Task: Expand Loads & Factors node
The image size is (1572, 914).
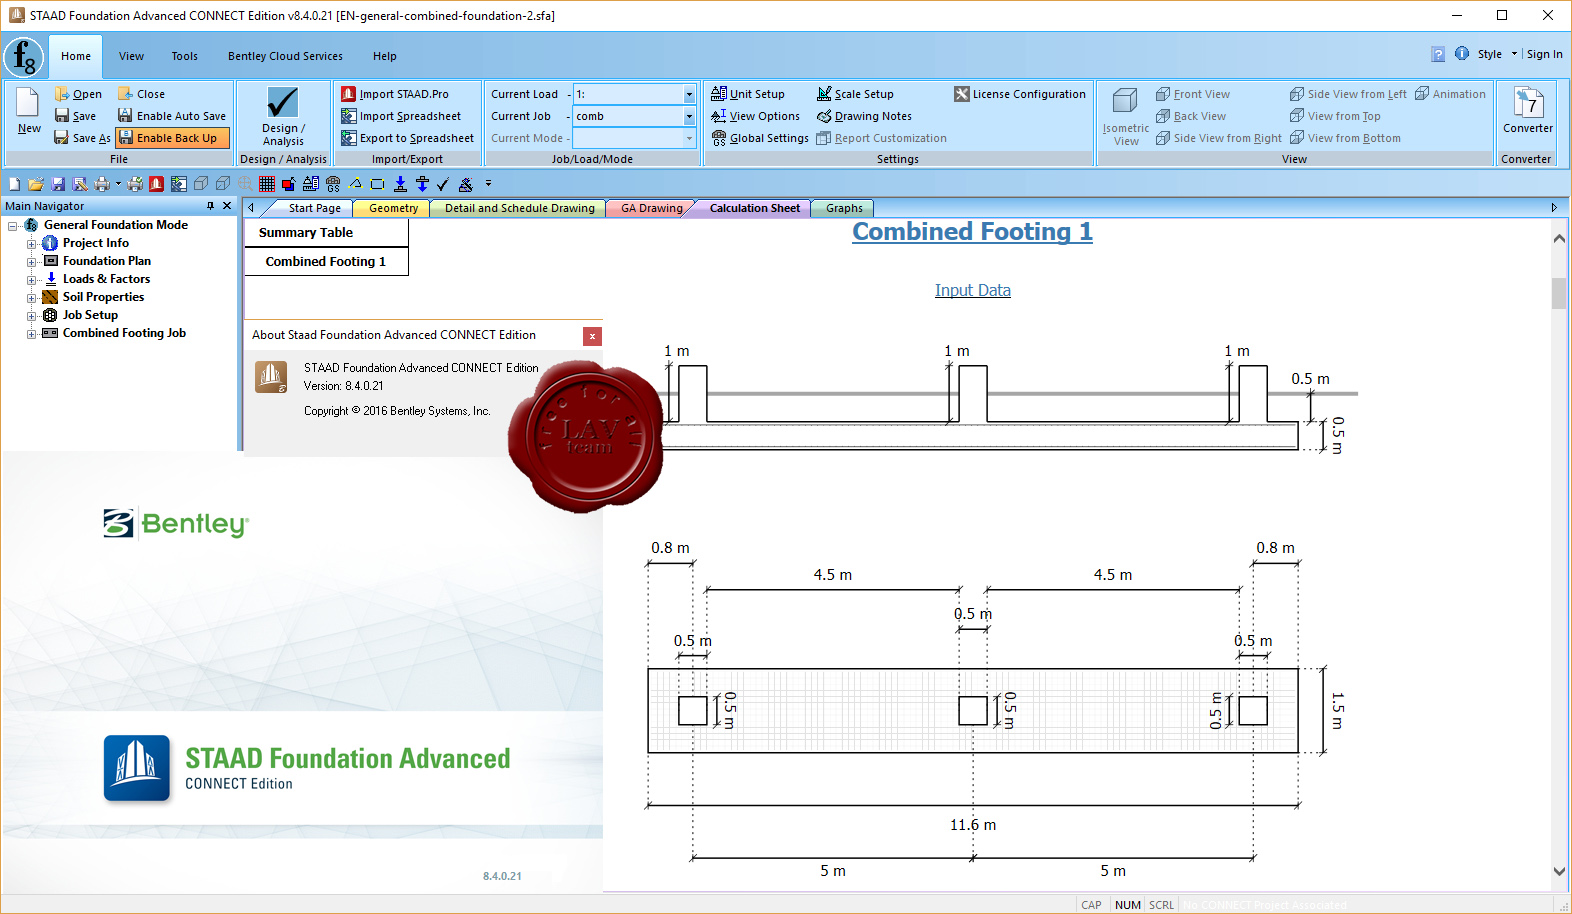Action: coord(32,280)
